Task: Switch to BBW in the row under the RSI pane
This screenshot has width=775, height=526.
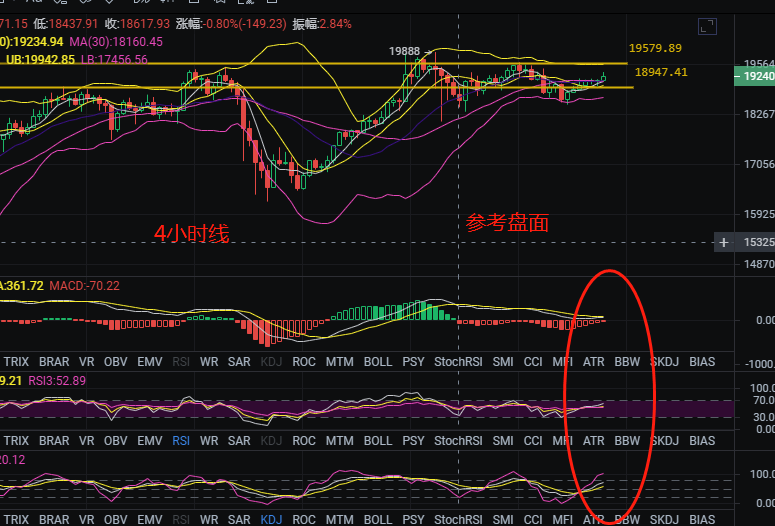Action: point(627,441)
